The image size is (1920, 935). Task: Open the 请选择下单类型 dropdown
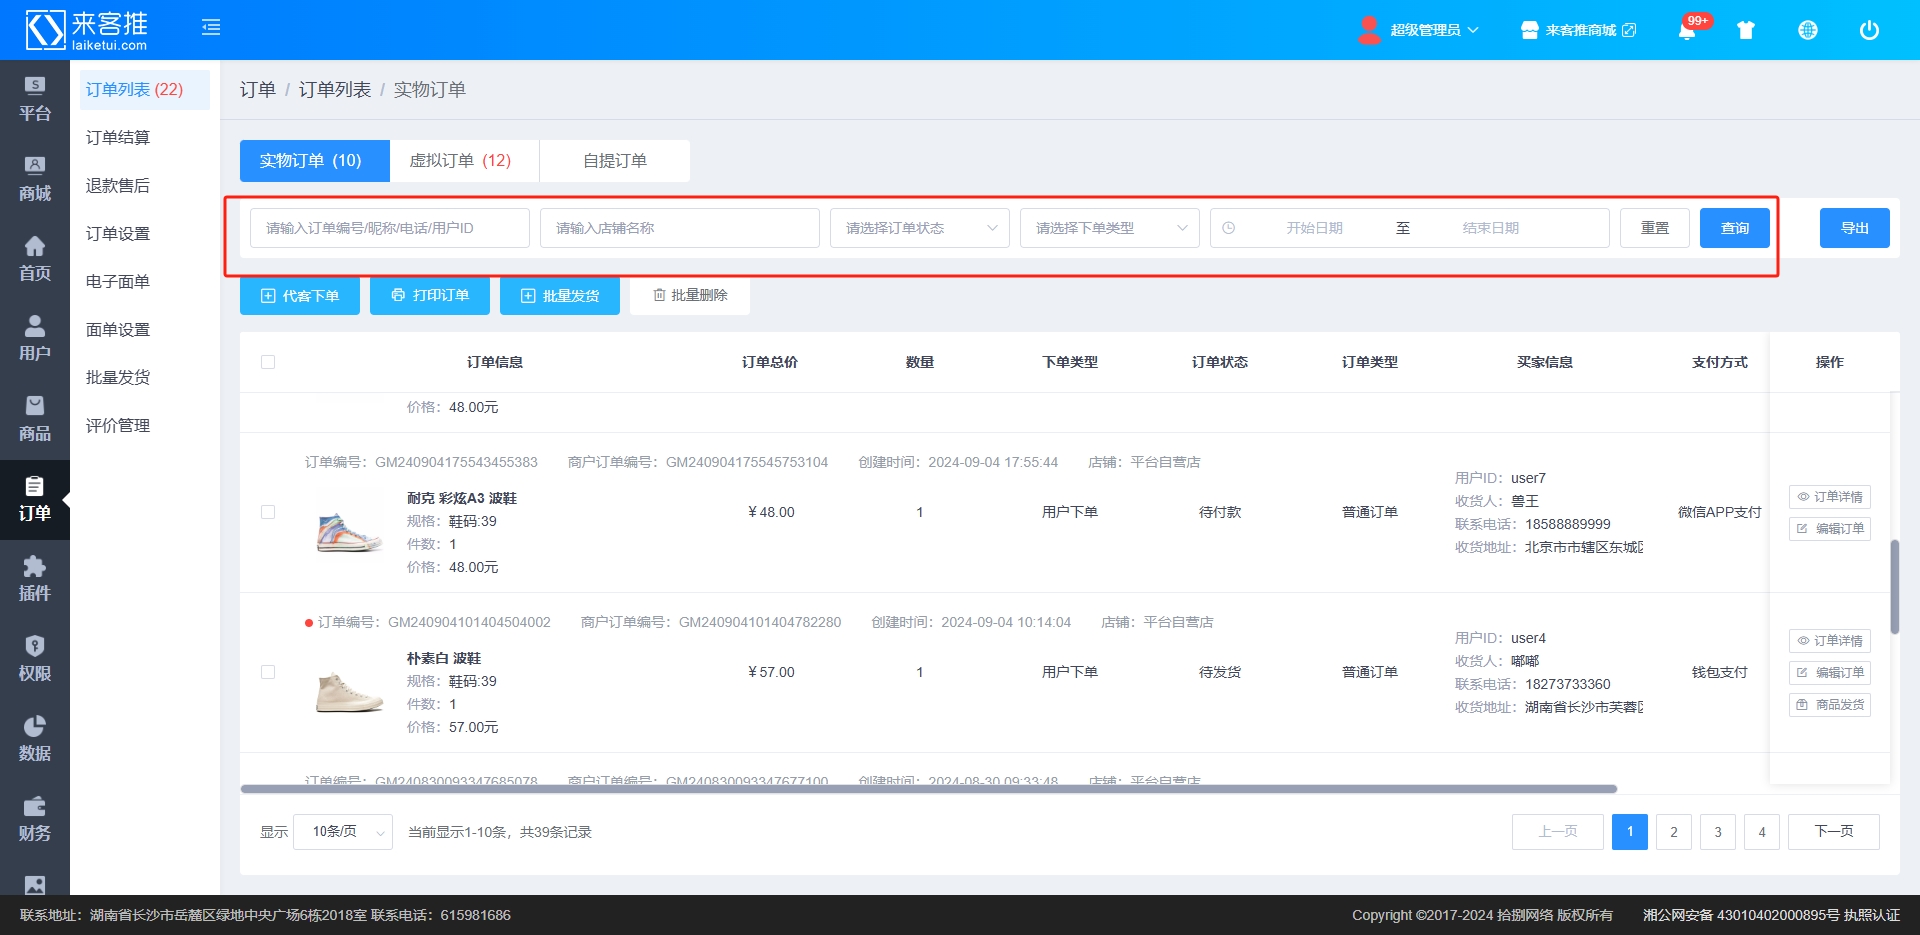pyautogui.click(x=1109, y=228)
